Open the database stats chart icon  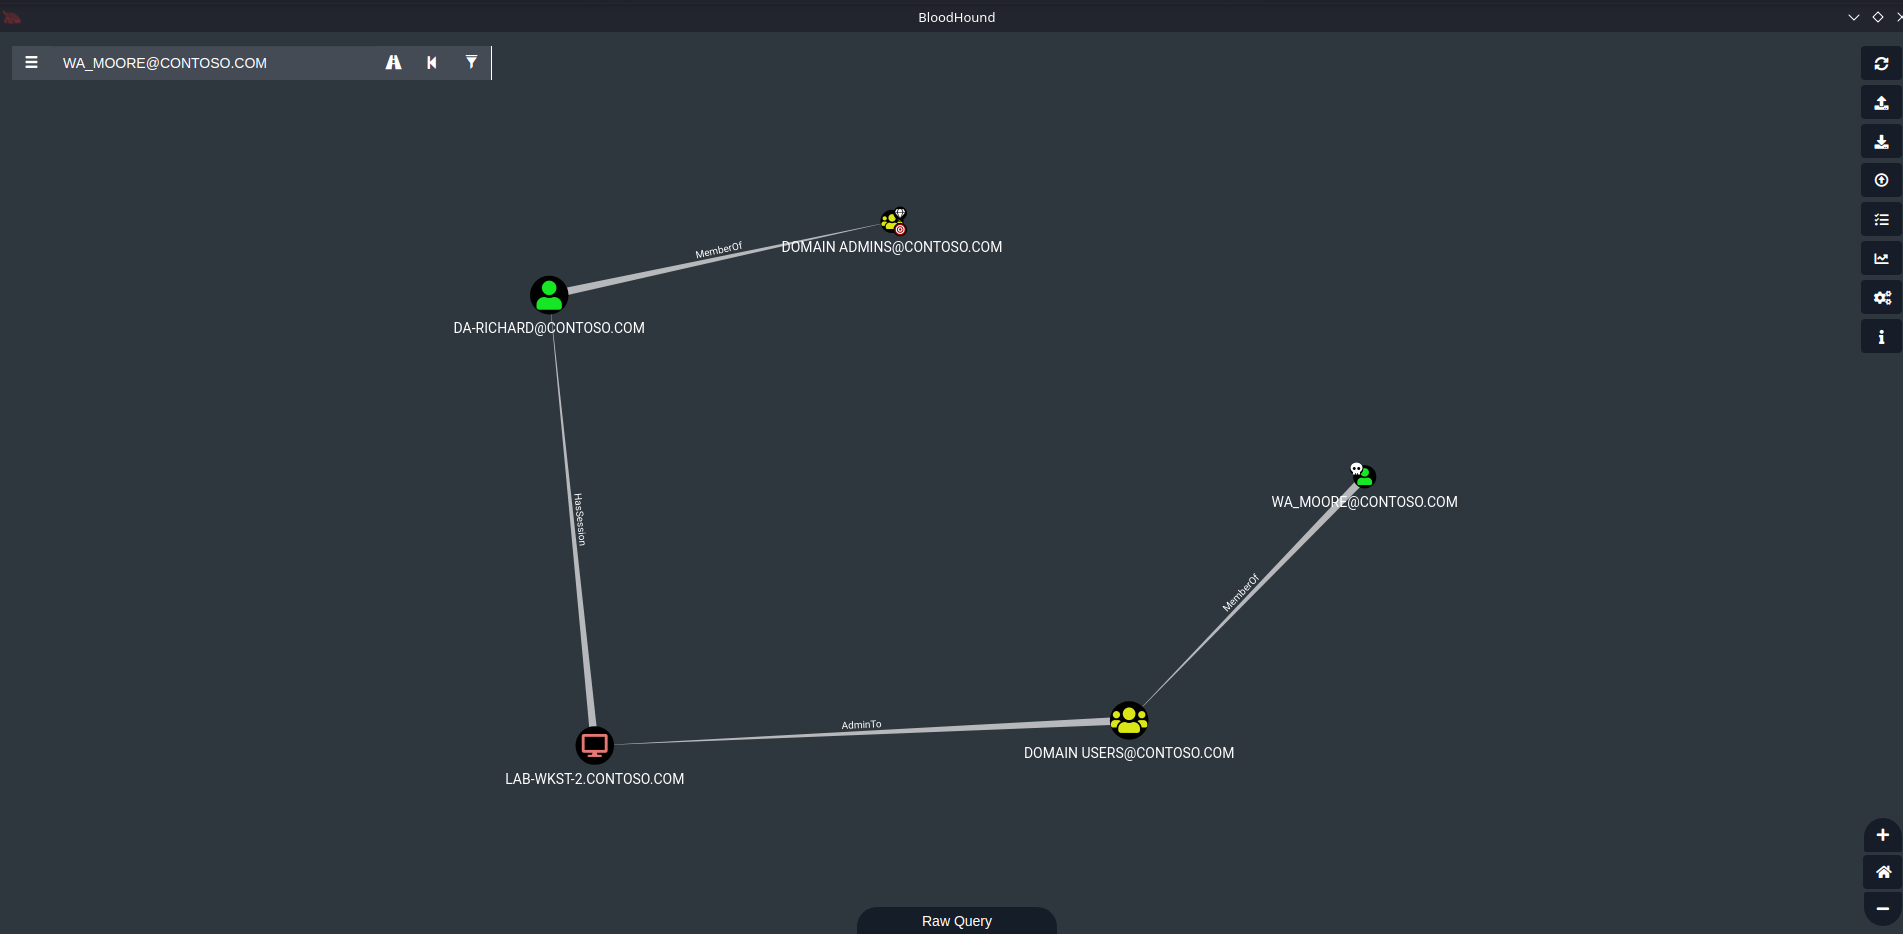[x=1881, y=258]
